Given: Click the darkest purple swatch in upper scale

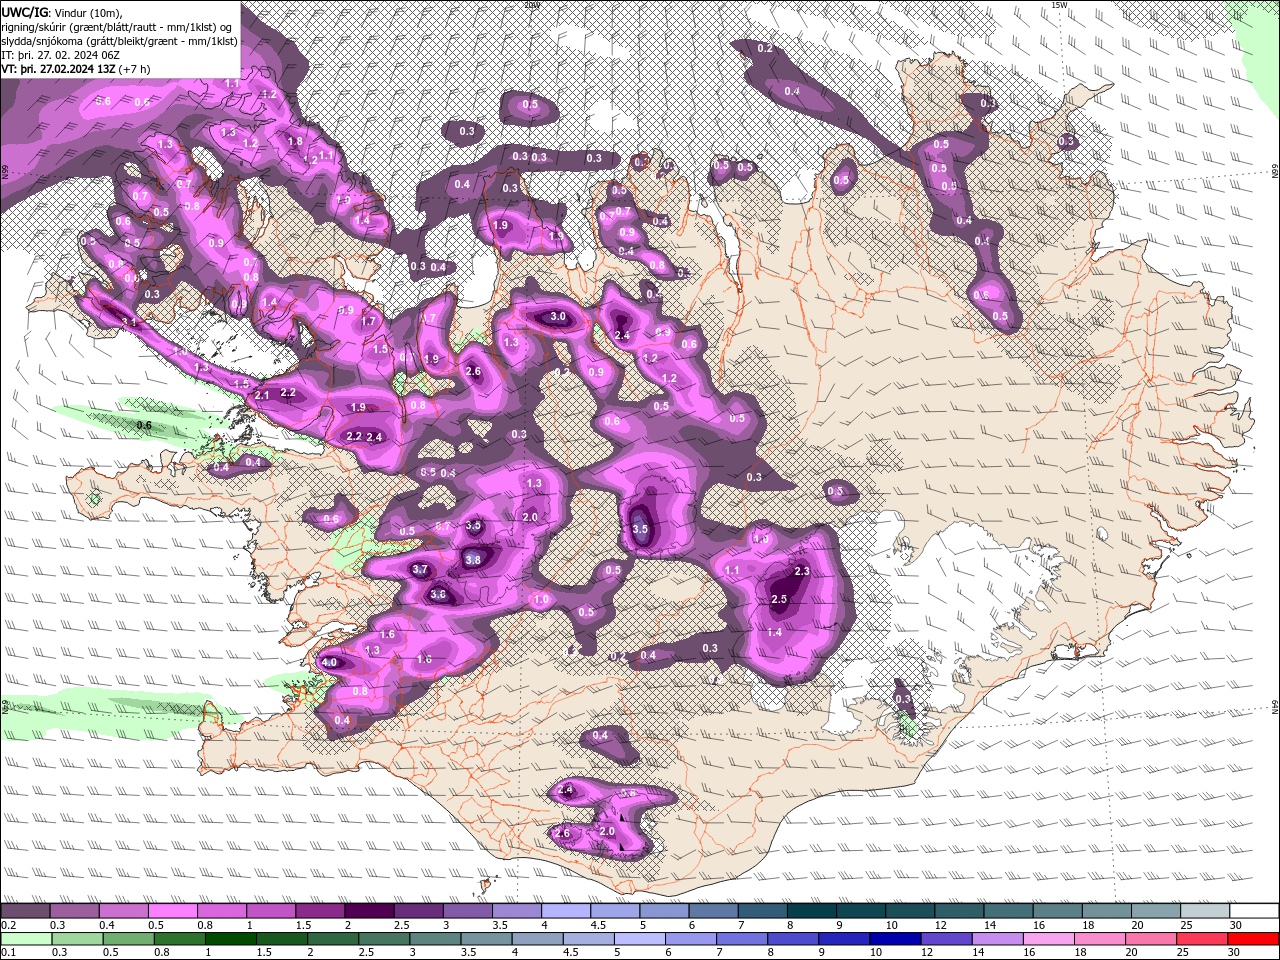Looking at the screenshot, I should pos(368,911).
